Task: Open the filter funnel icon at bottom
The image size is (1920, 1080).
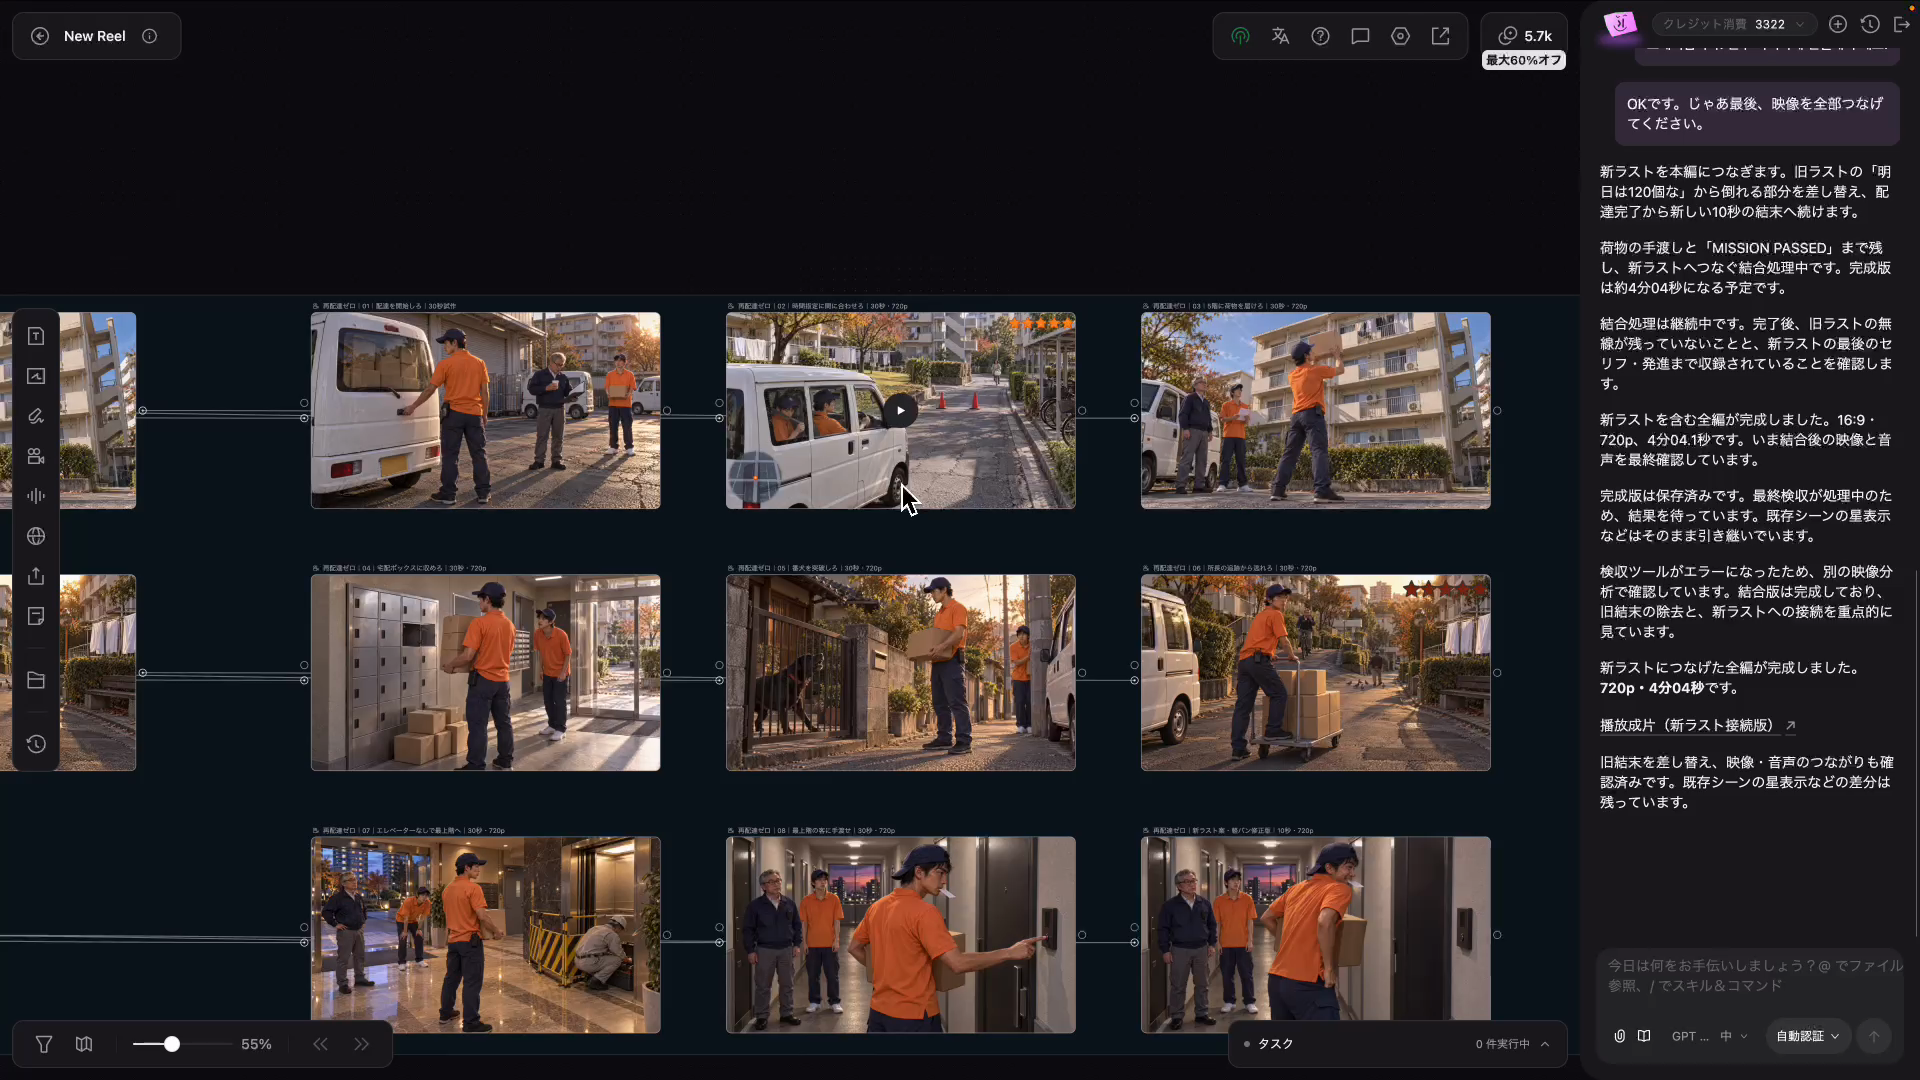Action: tap(44, 1044)
